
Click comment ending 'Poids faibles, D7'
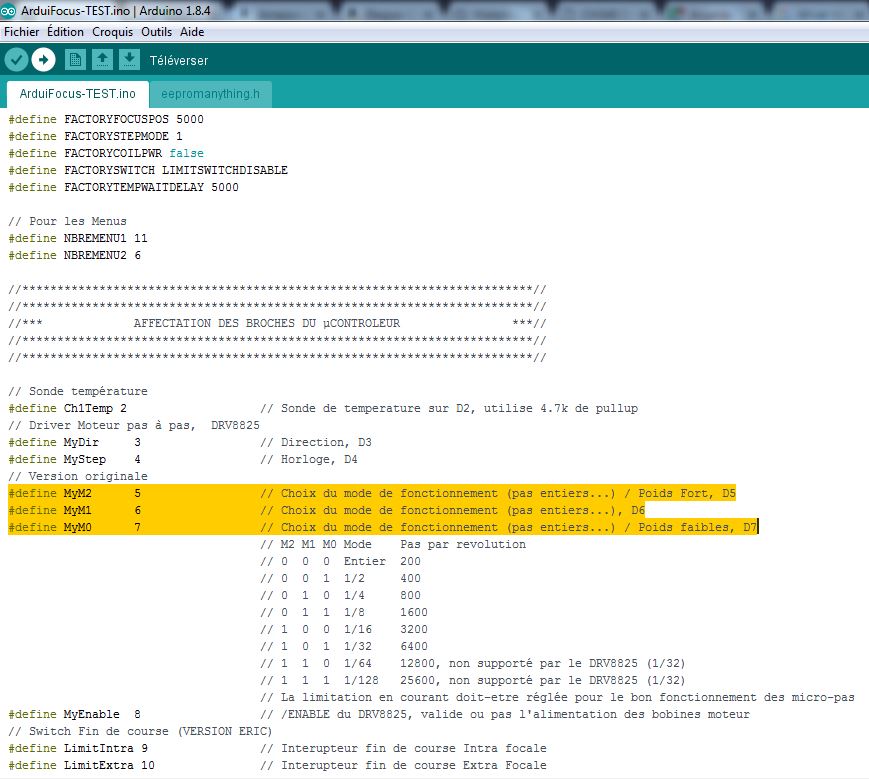pos(508,527)
